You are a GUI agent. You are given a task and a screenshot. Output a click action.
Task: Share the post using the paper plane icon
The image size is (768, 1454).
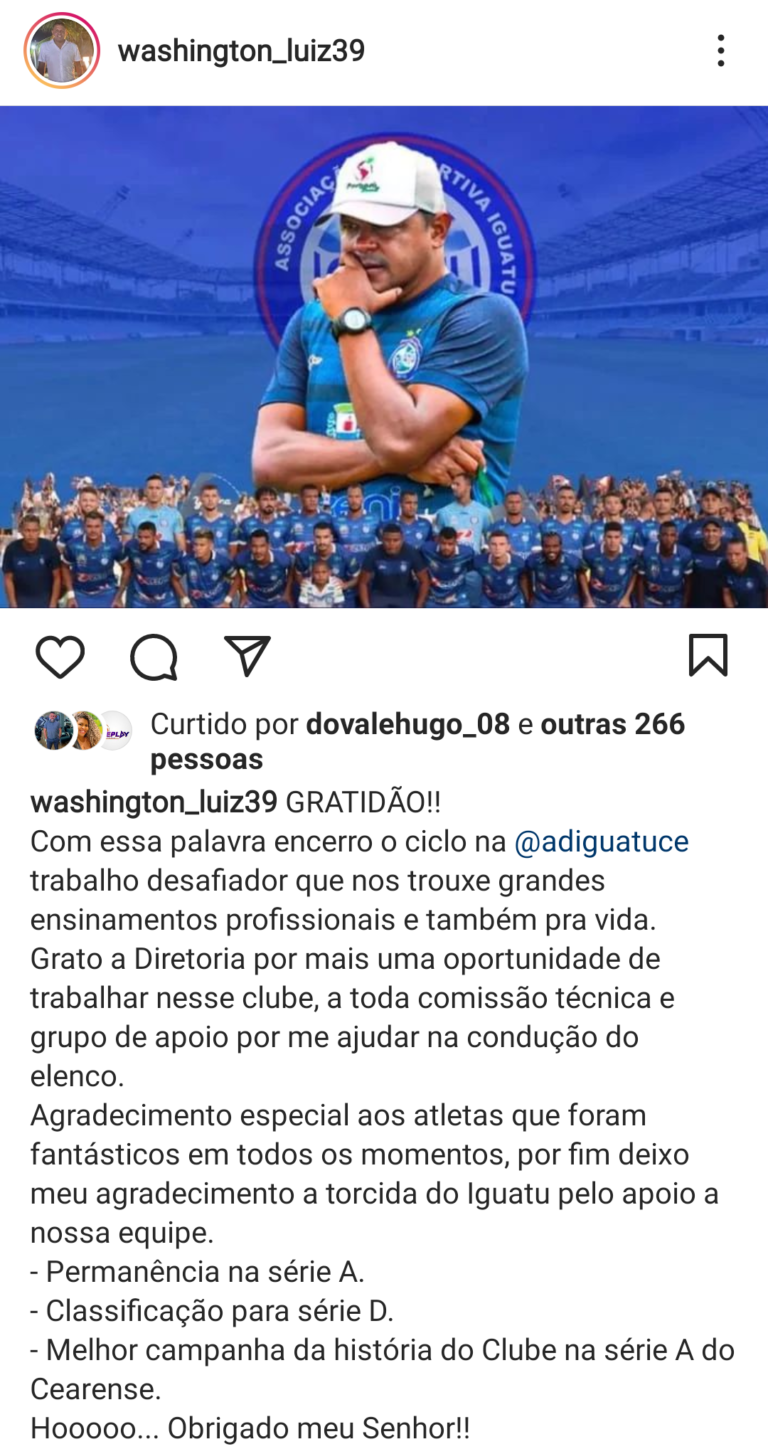[x=247, y=656]
